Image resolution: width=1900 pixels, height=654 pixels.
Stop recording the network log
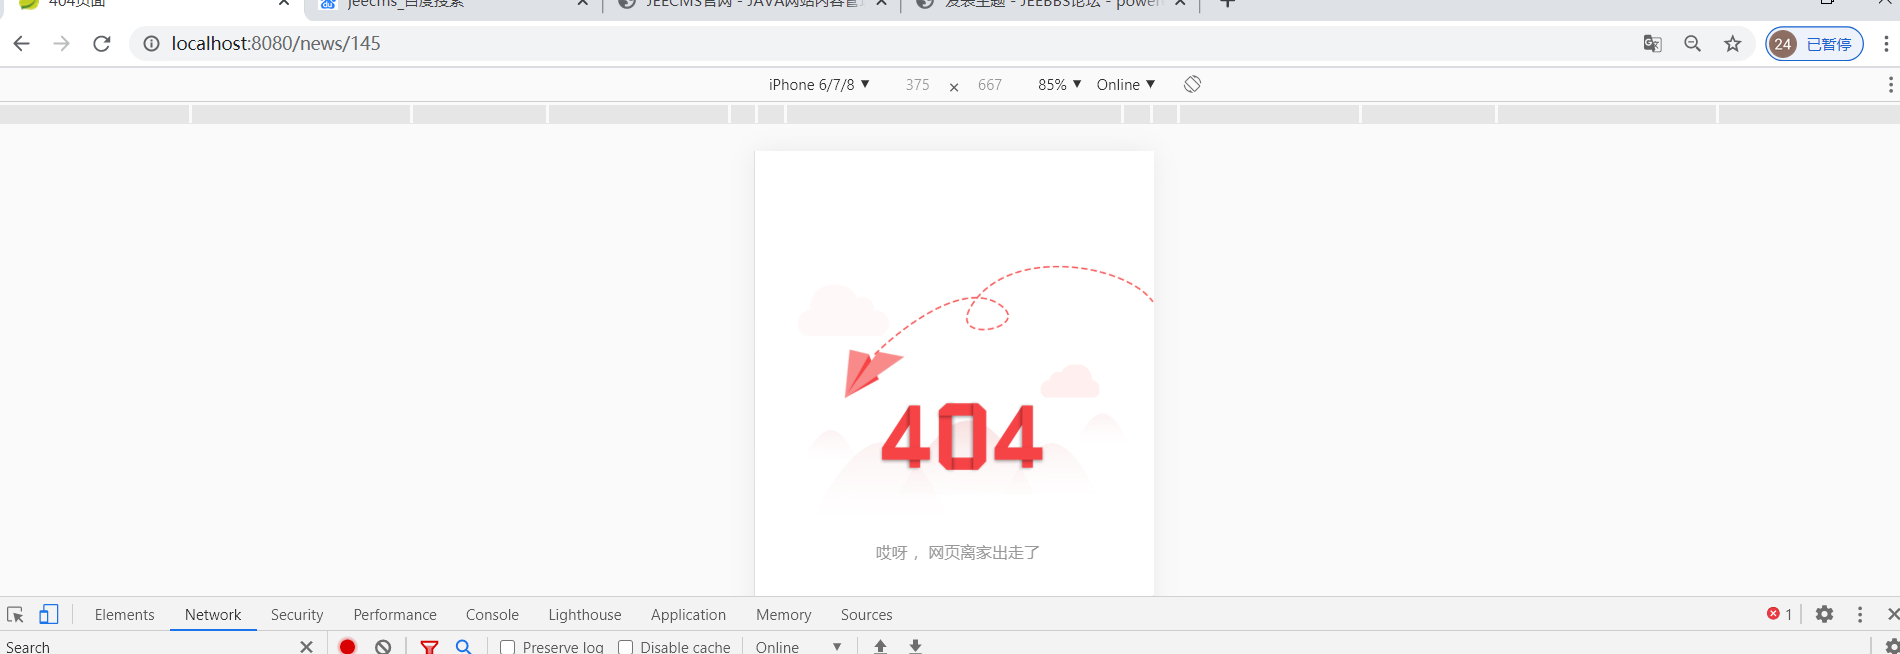[x=348, y=646]
